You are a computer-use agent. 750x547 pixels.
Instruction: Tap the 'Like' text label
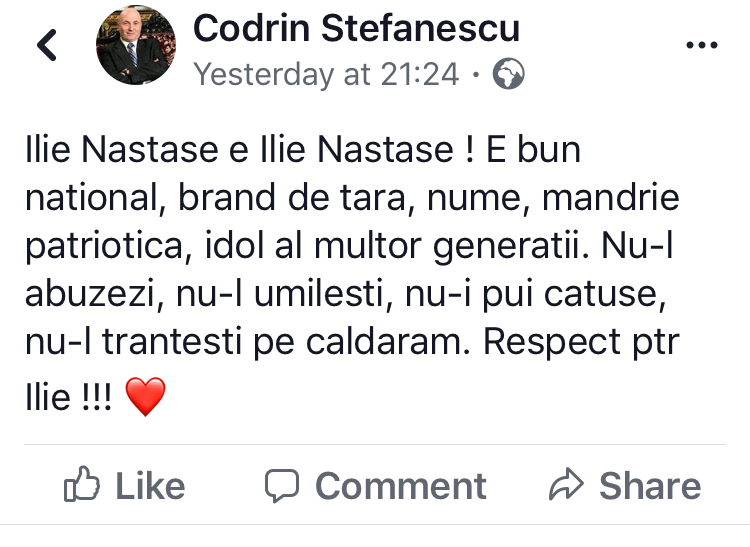coord(150,486)
